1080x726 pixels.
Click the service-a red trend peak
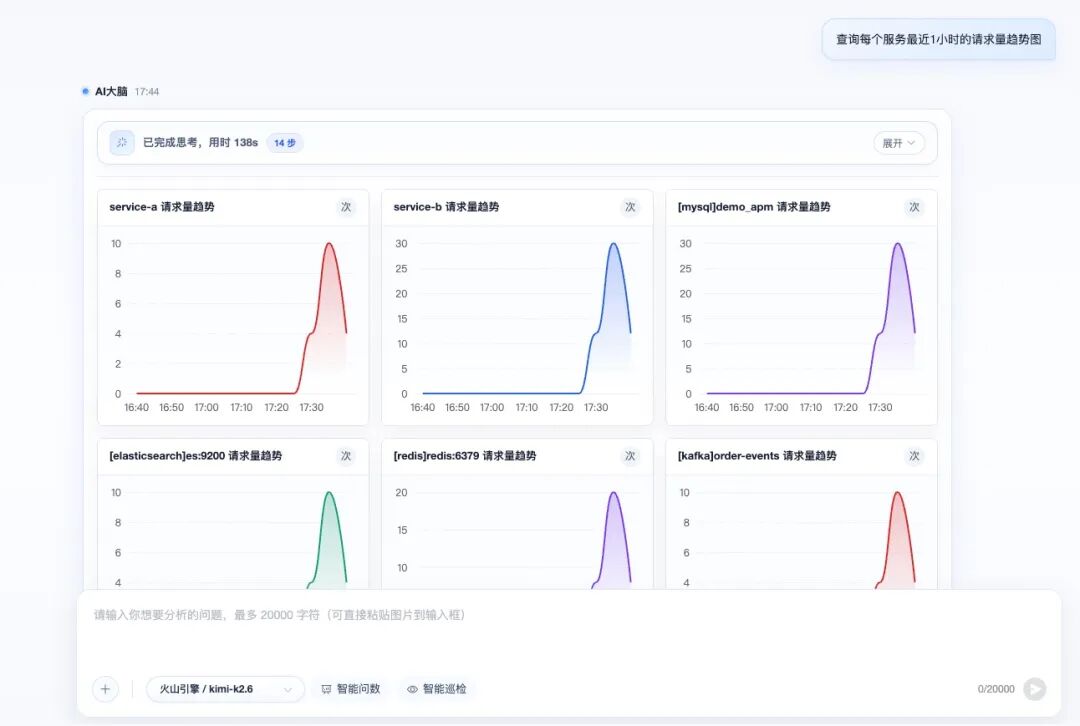(329, 244)
